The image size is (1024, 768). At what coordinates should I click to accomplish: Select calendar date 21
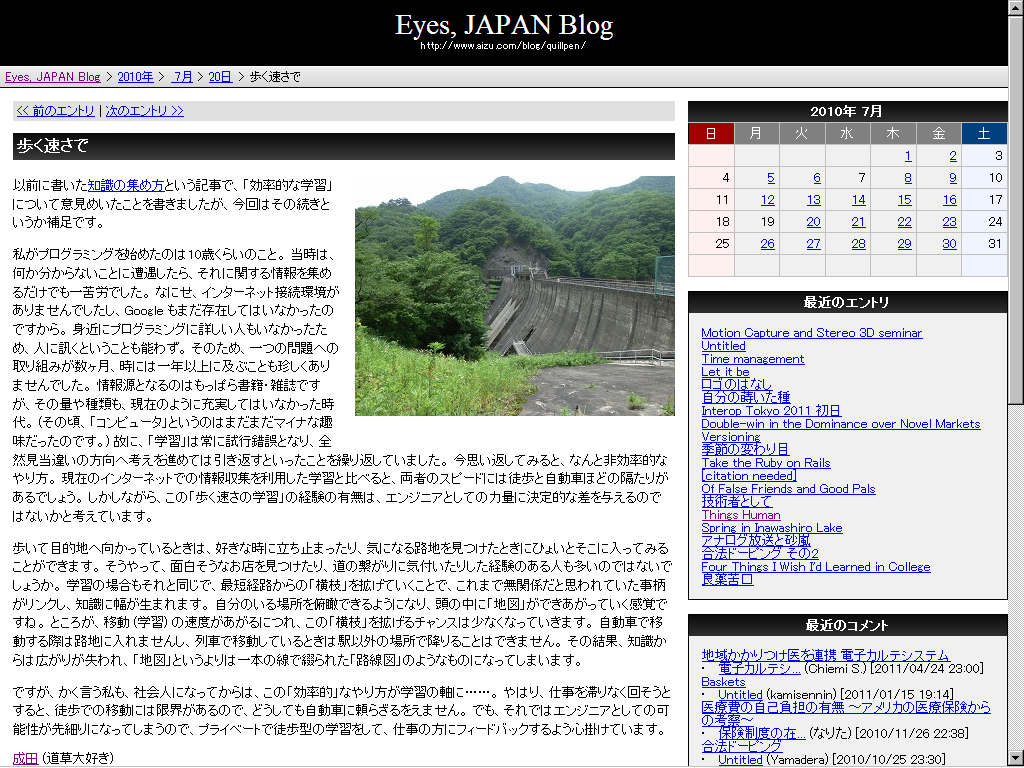pyautogui.click(x=858, y=222)
